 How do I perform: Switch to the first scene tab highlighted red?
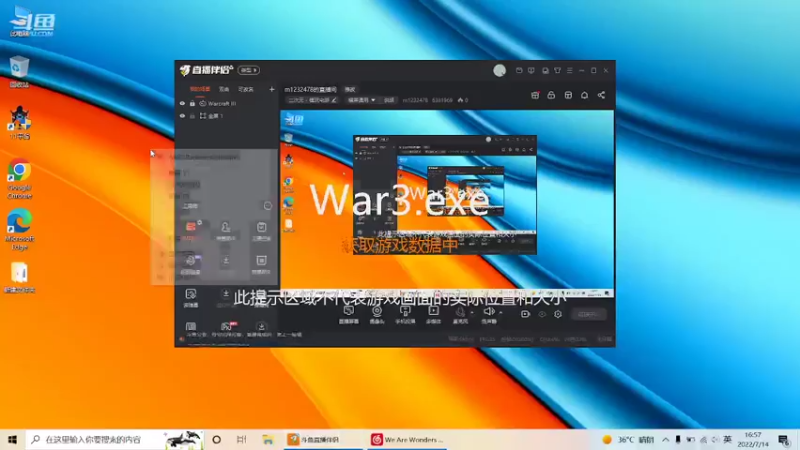(200, 89)
